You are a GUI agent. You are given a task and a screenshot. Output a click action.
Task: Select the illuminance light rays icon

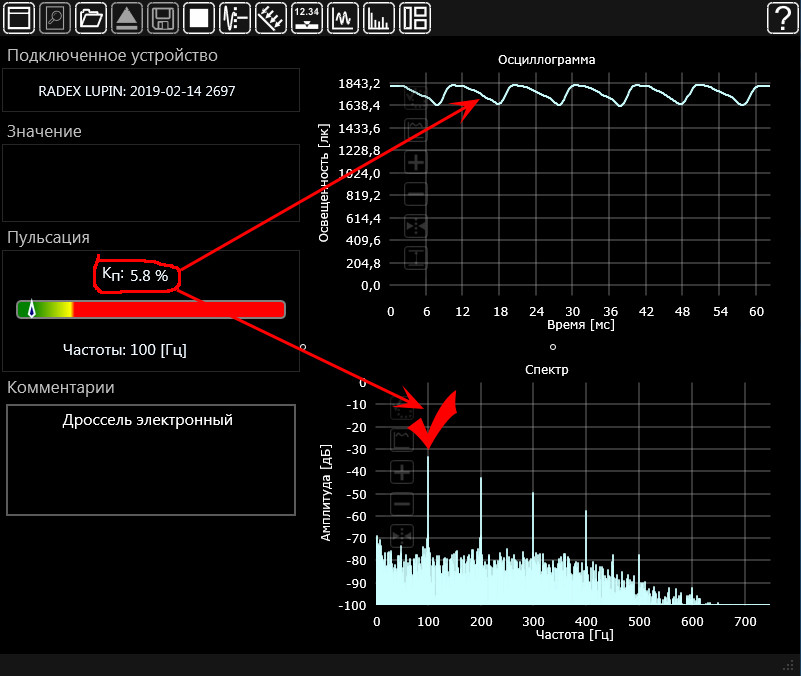pyautogui.click(x=271, y=18)
